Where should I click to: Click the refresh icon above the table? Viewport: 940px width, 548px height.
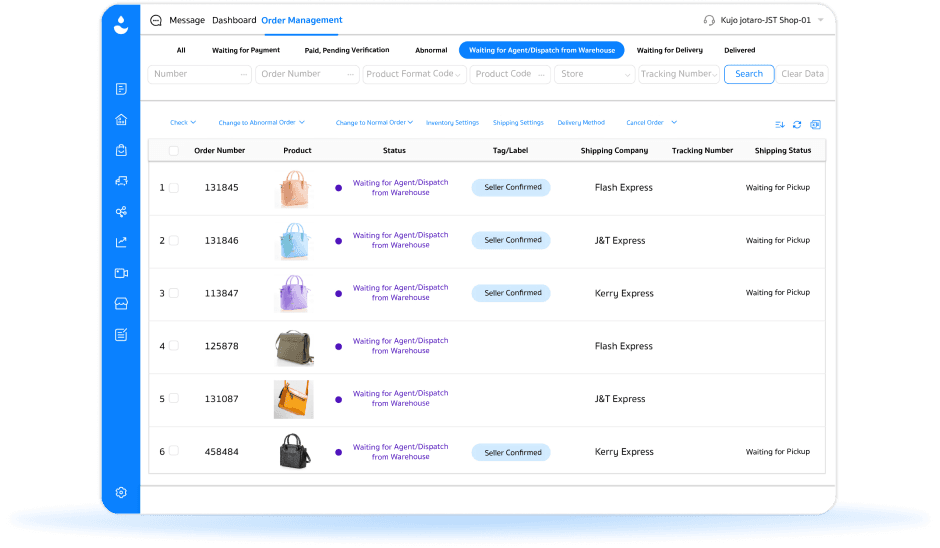tap(797, 124)
